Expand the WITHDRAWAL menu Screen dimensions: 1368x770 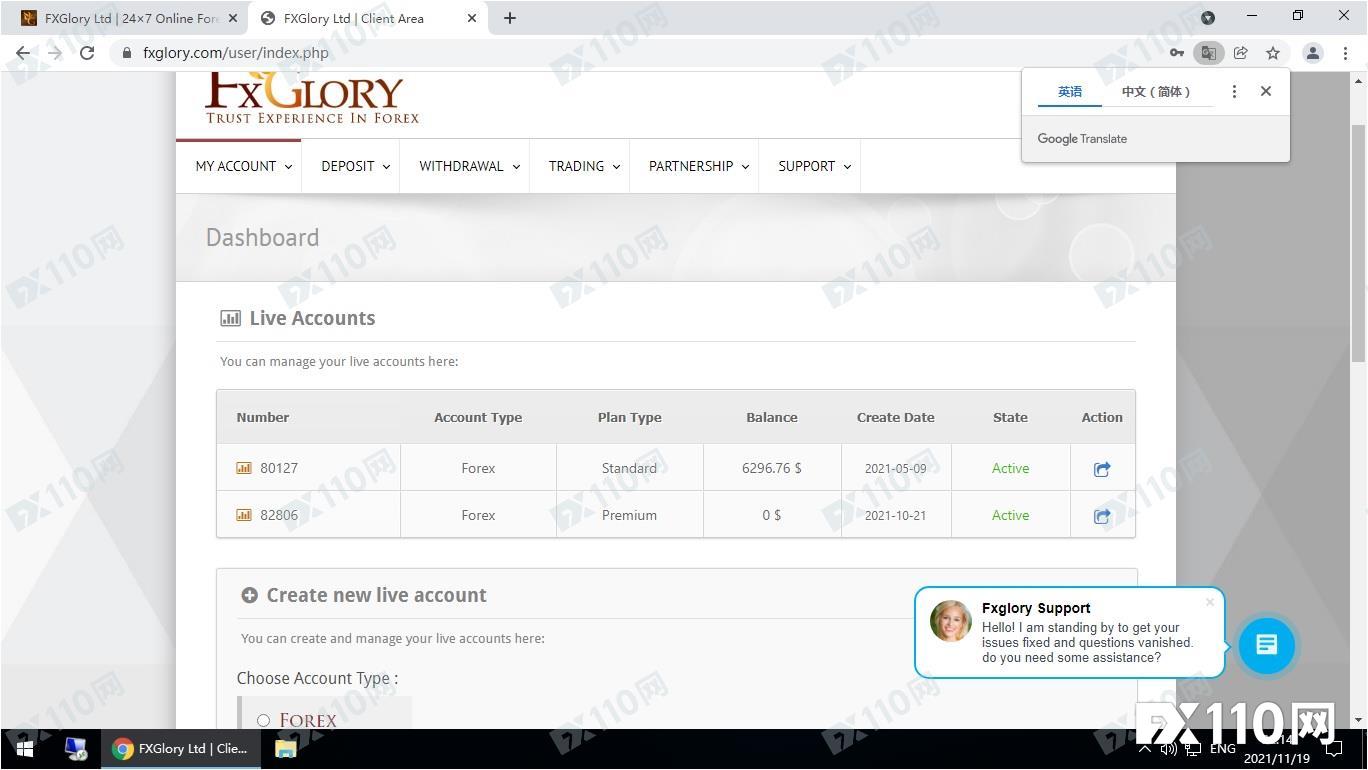coord(469,166)
